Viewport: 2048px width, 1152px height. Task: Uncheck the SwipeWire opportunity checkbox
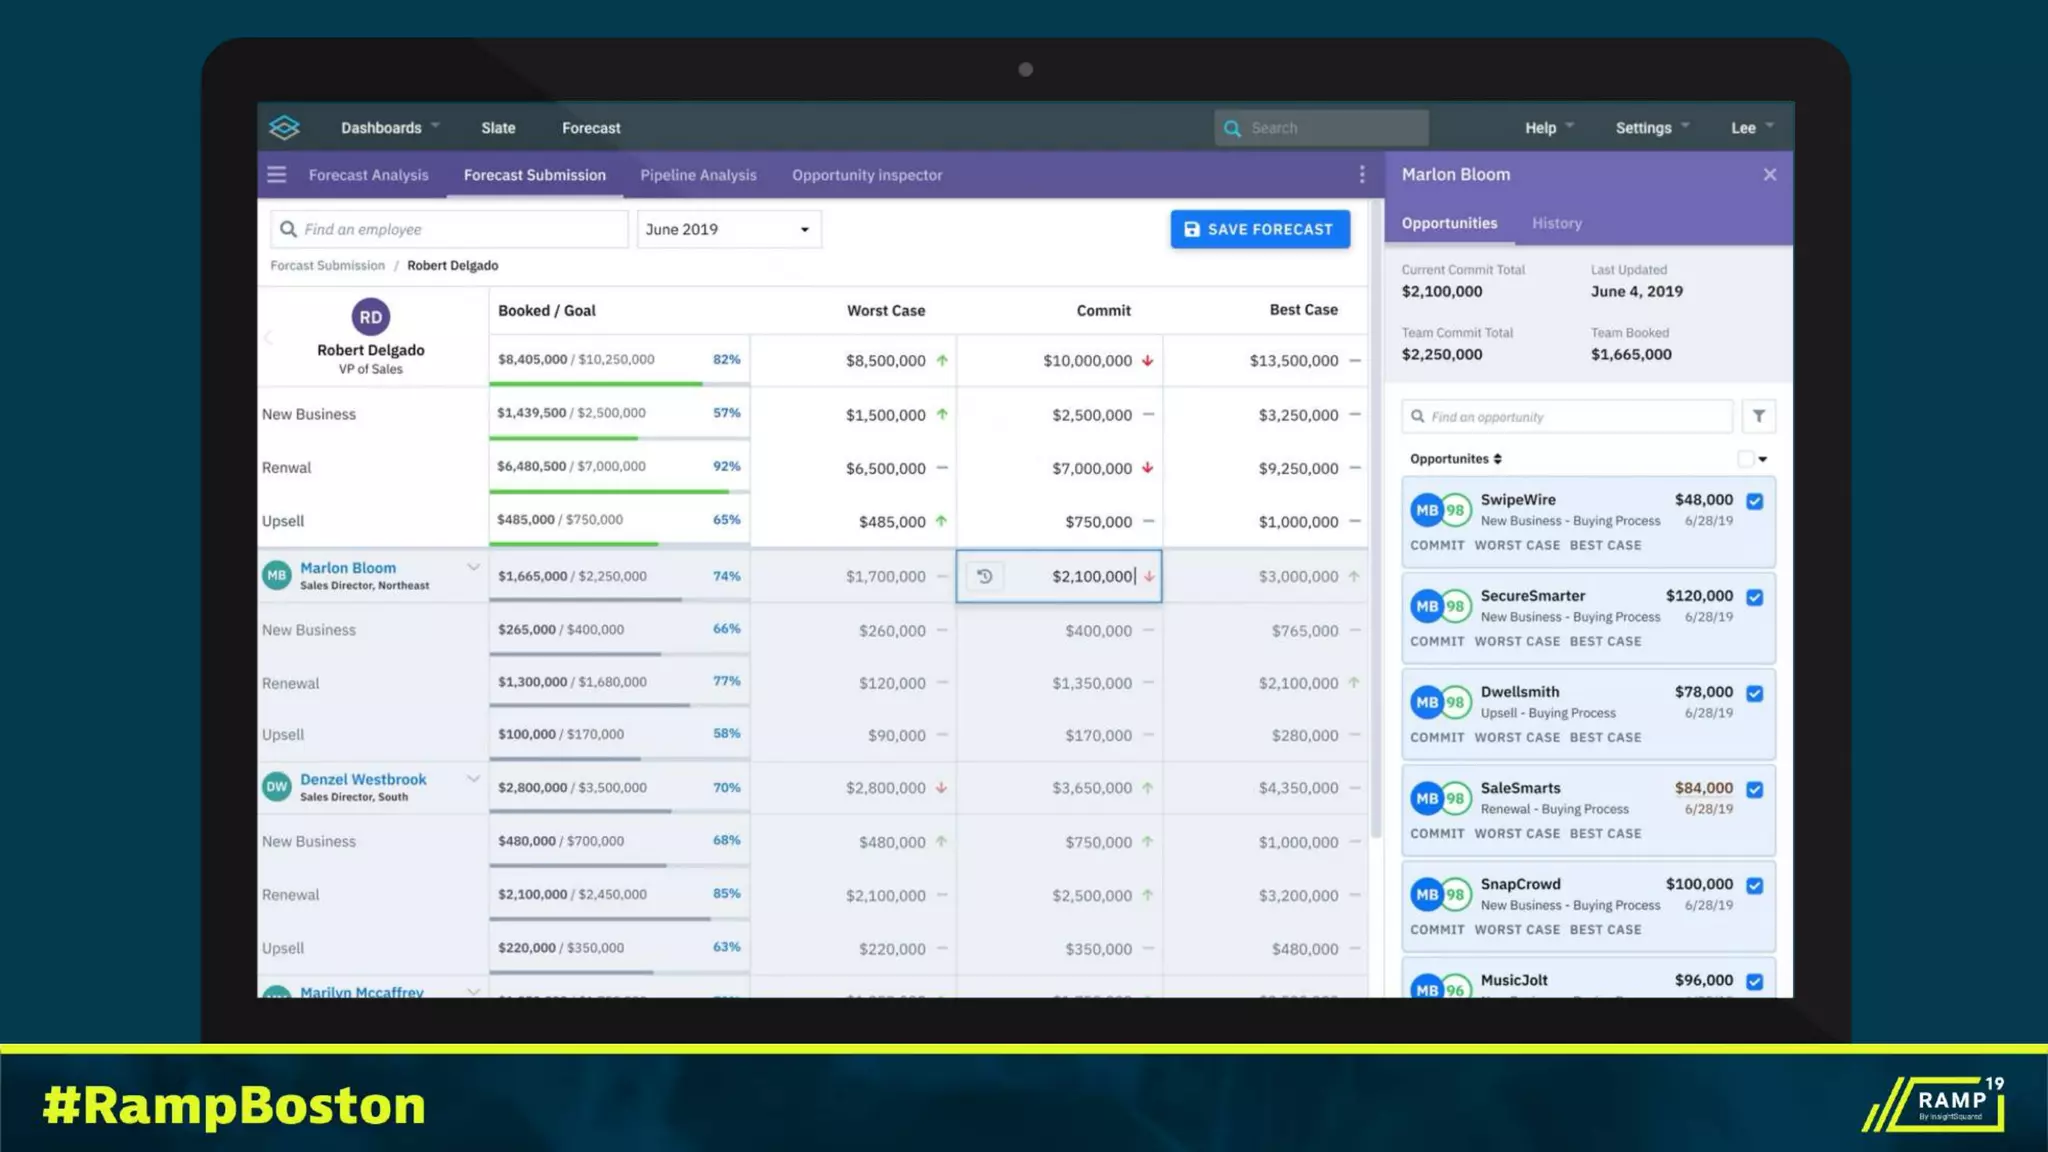1755,501
